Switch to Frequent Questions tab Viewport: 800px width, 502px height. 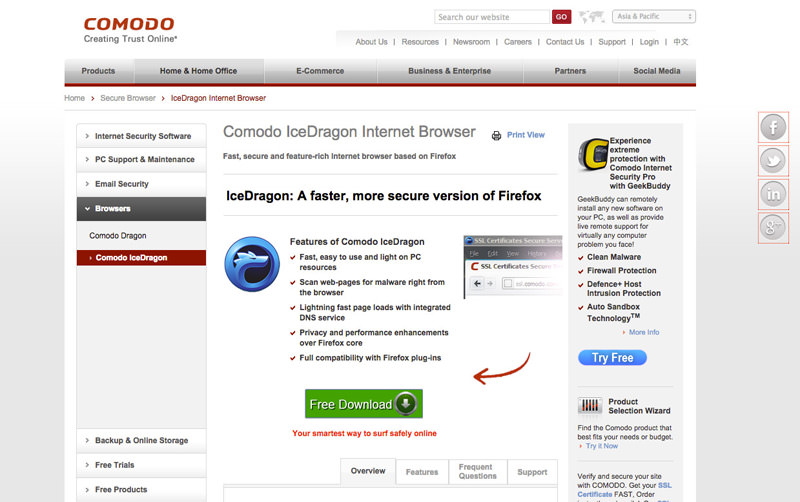[x=478, y=471]
